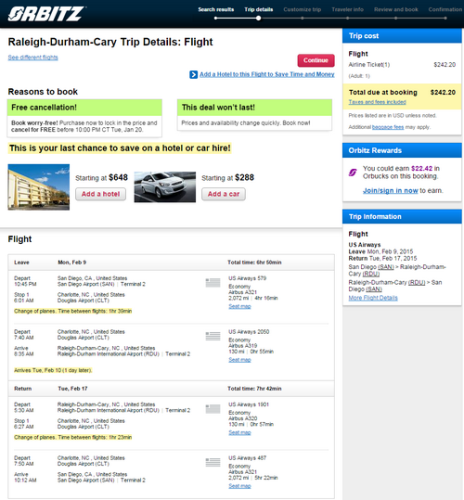Open Taxes and fees included link
The height and width of the screenshot is (500, 464).
377,102
